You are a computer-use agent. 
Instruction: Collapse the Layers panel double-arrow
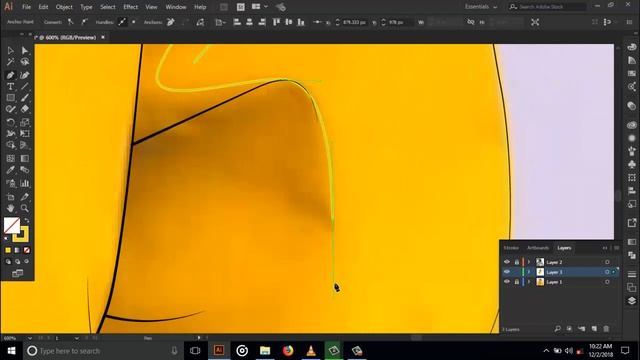pyautogui.click(x=605, y=248)
